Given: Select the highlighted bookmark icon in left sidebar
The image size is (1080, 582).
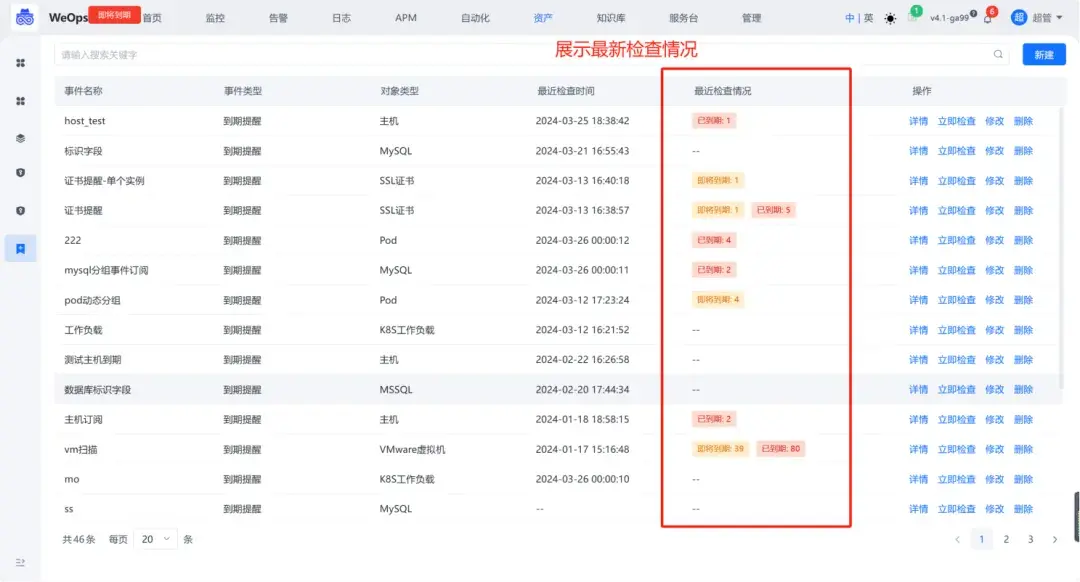Looking at the screenshot, I should (21, 250).
